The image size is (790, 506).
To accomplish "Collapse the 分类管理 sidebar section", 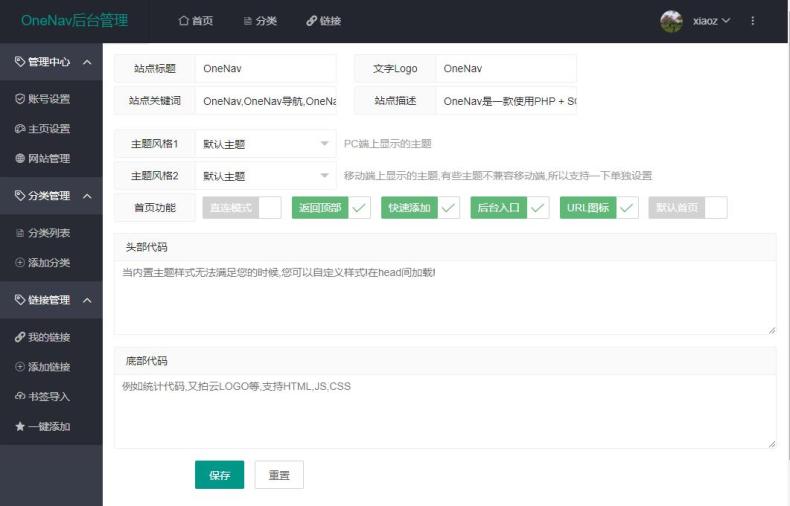I will pos(51,196).
